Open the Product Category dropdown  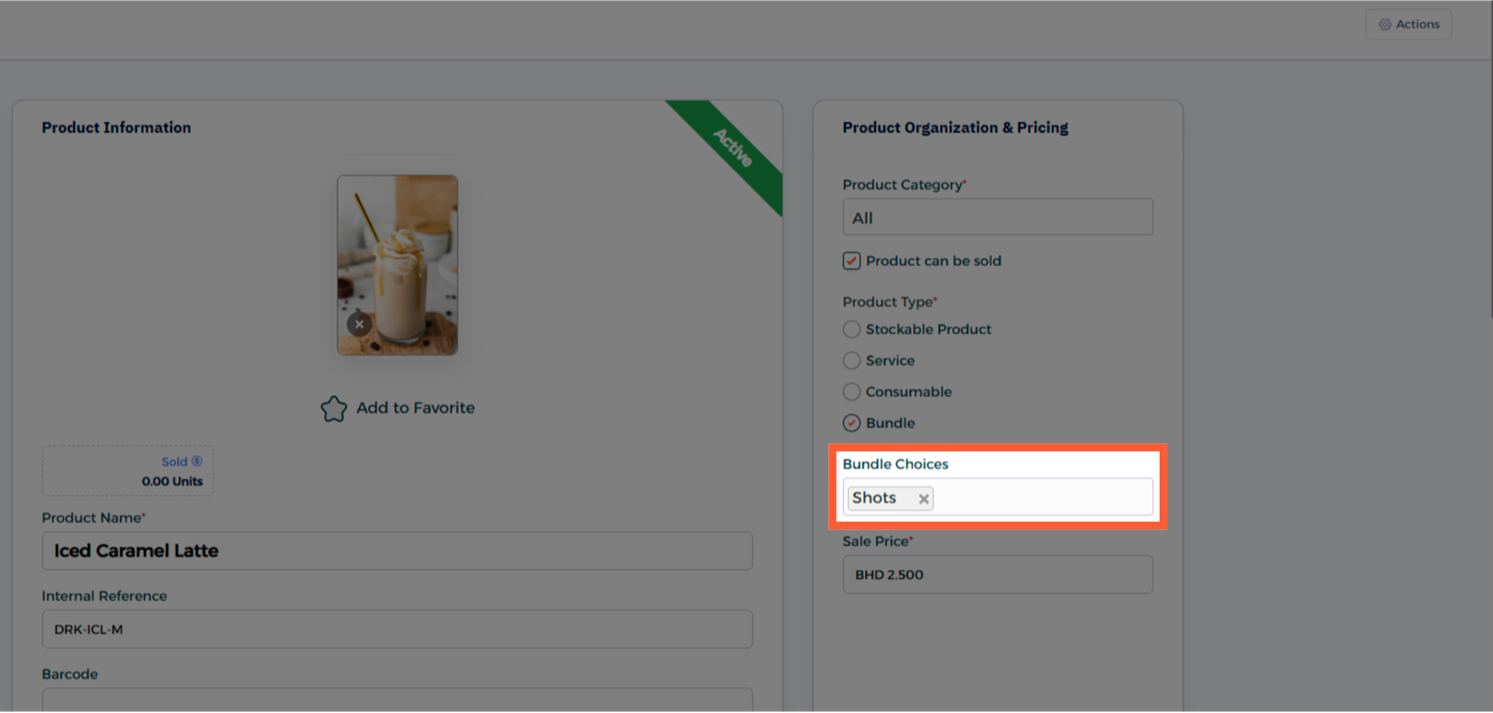[x=997, y=218]
